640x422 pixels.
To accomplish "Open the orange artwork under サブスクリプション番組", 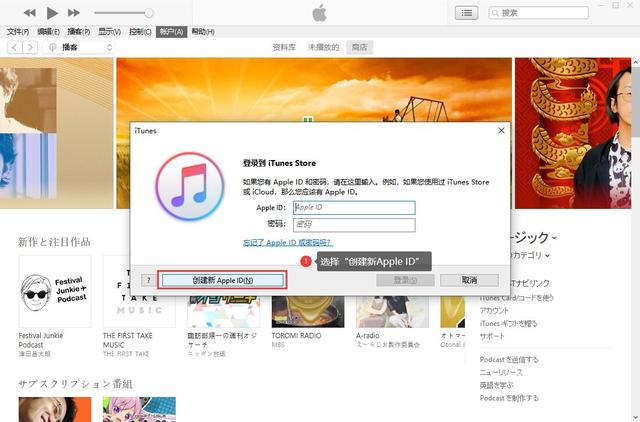I will pos(55,409).
